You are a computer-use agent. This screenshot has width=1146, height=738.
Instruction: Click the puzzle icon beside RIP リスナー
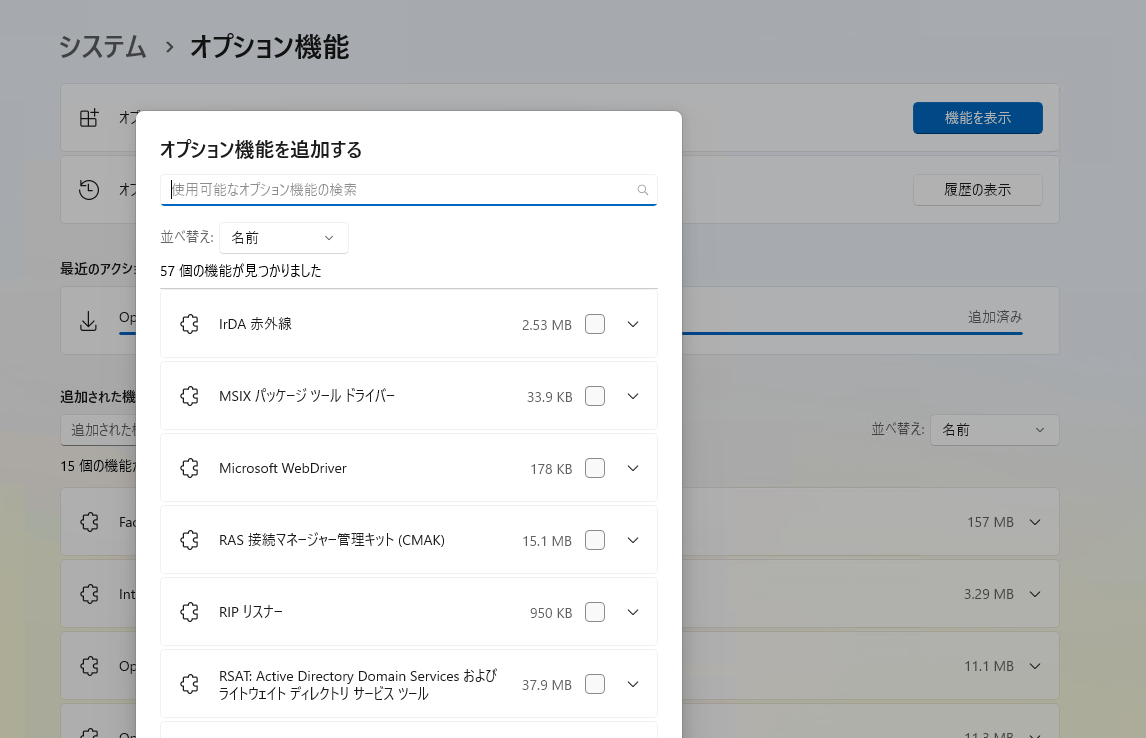(x=189, y=612)
